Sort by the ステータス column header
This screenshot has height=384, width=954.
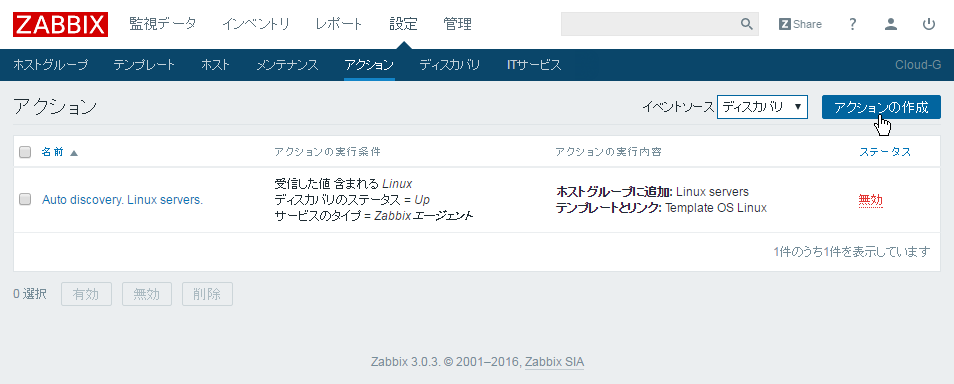885,152
